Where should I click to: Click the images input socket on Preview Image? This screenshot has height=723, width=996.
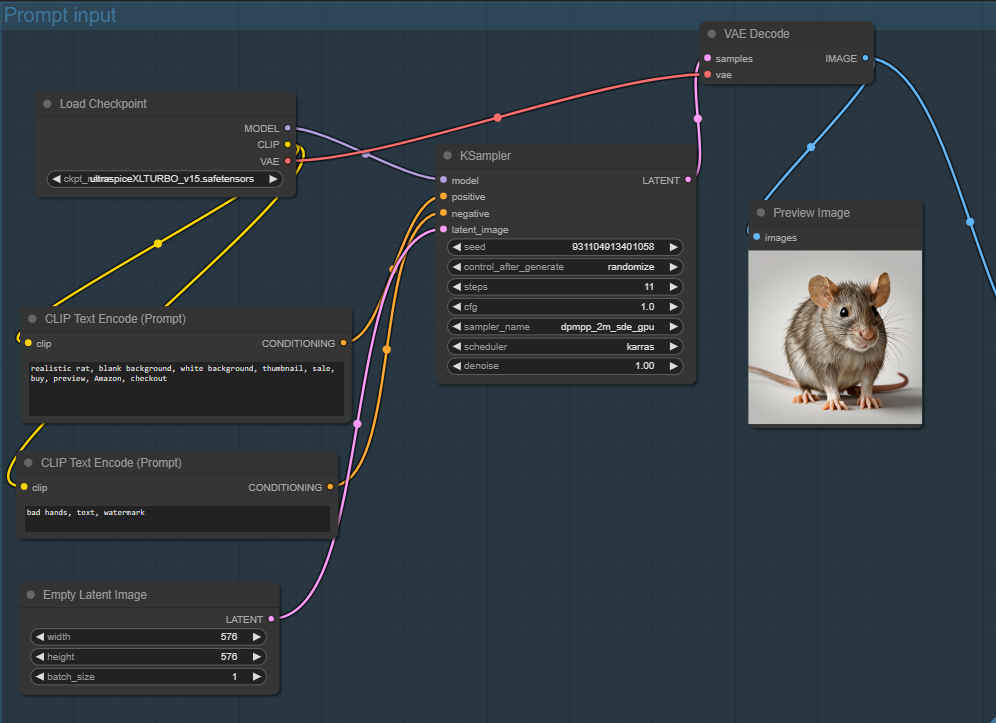pos(757,237)
